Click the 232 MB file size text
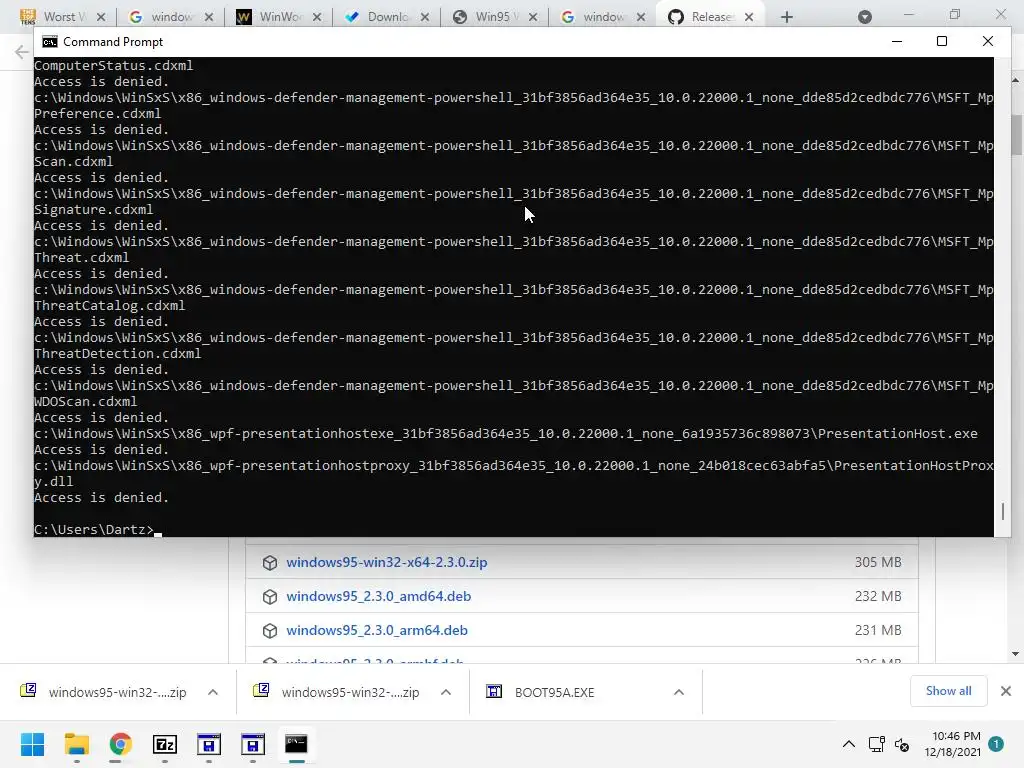Screen dimensions: 1024x768 point(878,596)
